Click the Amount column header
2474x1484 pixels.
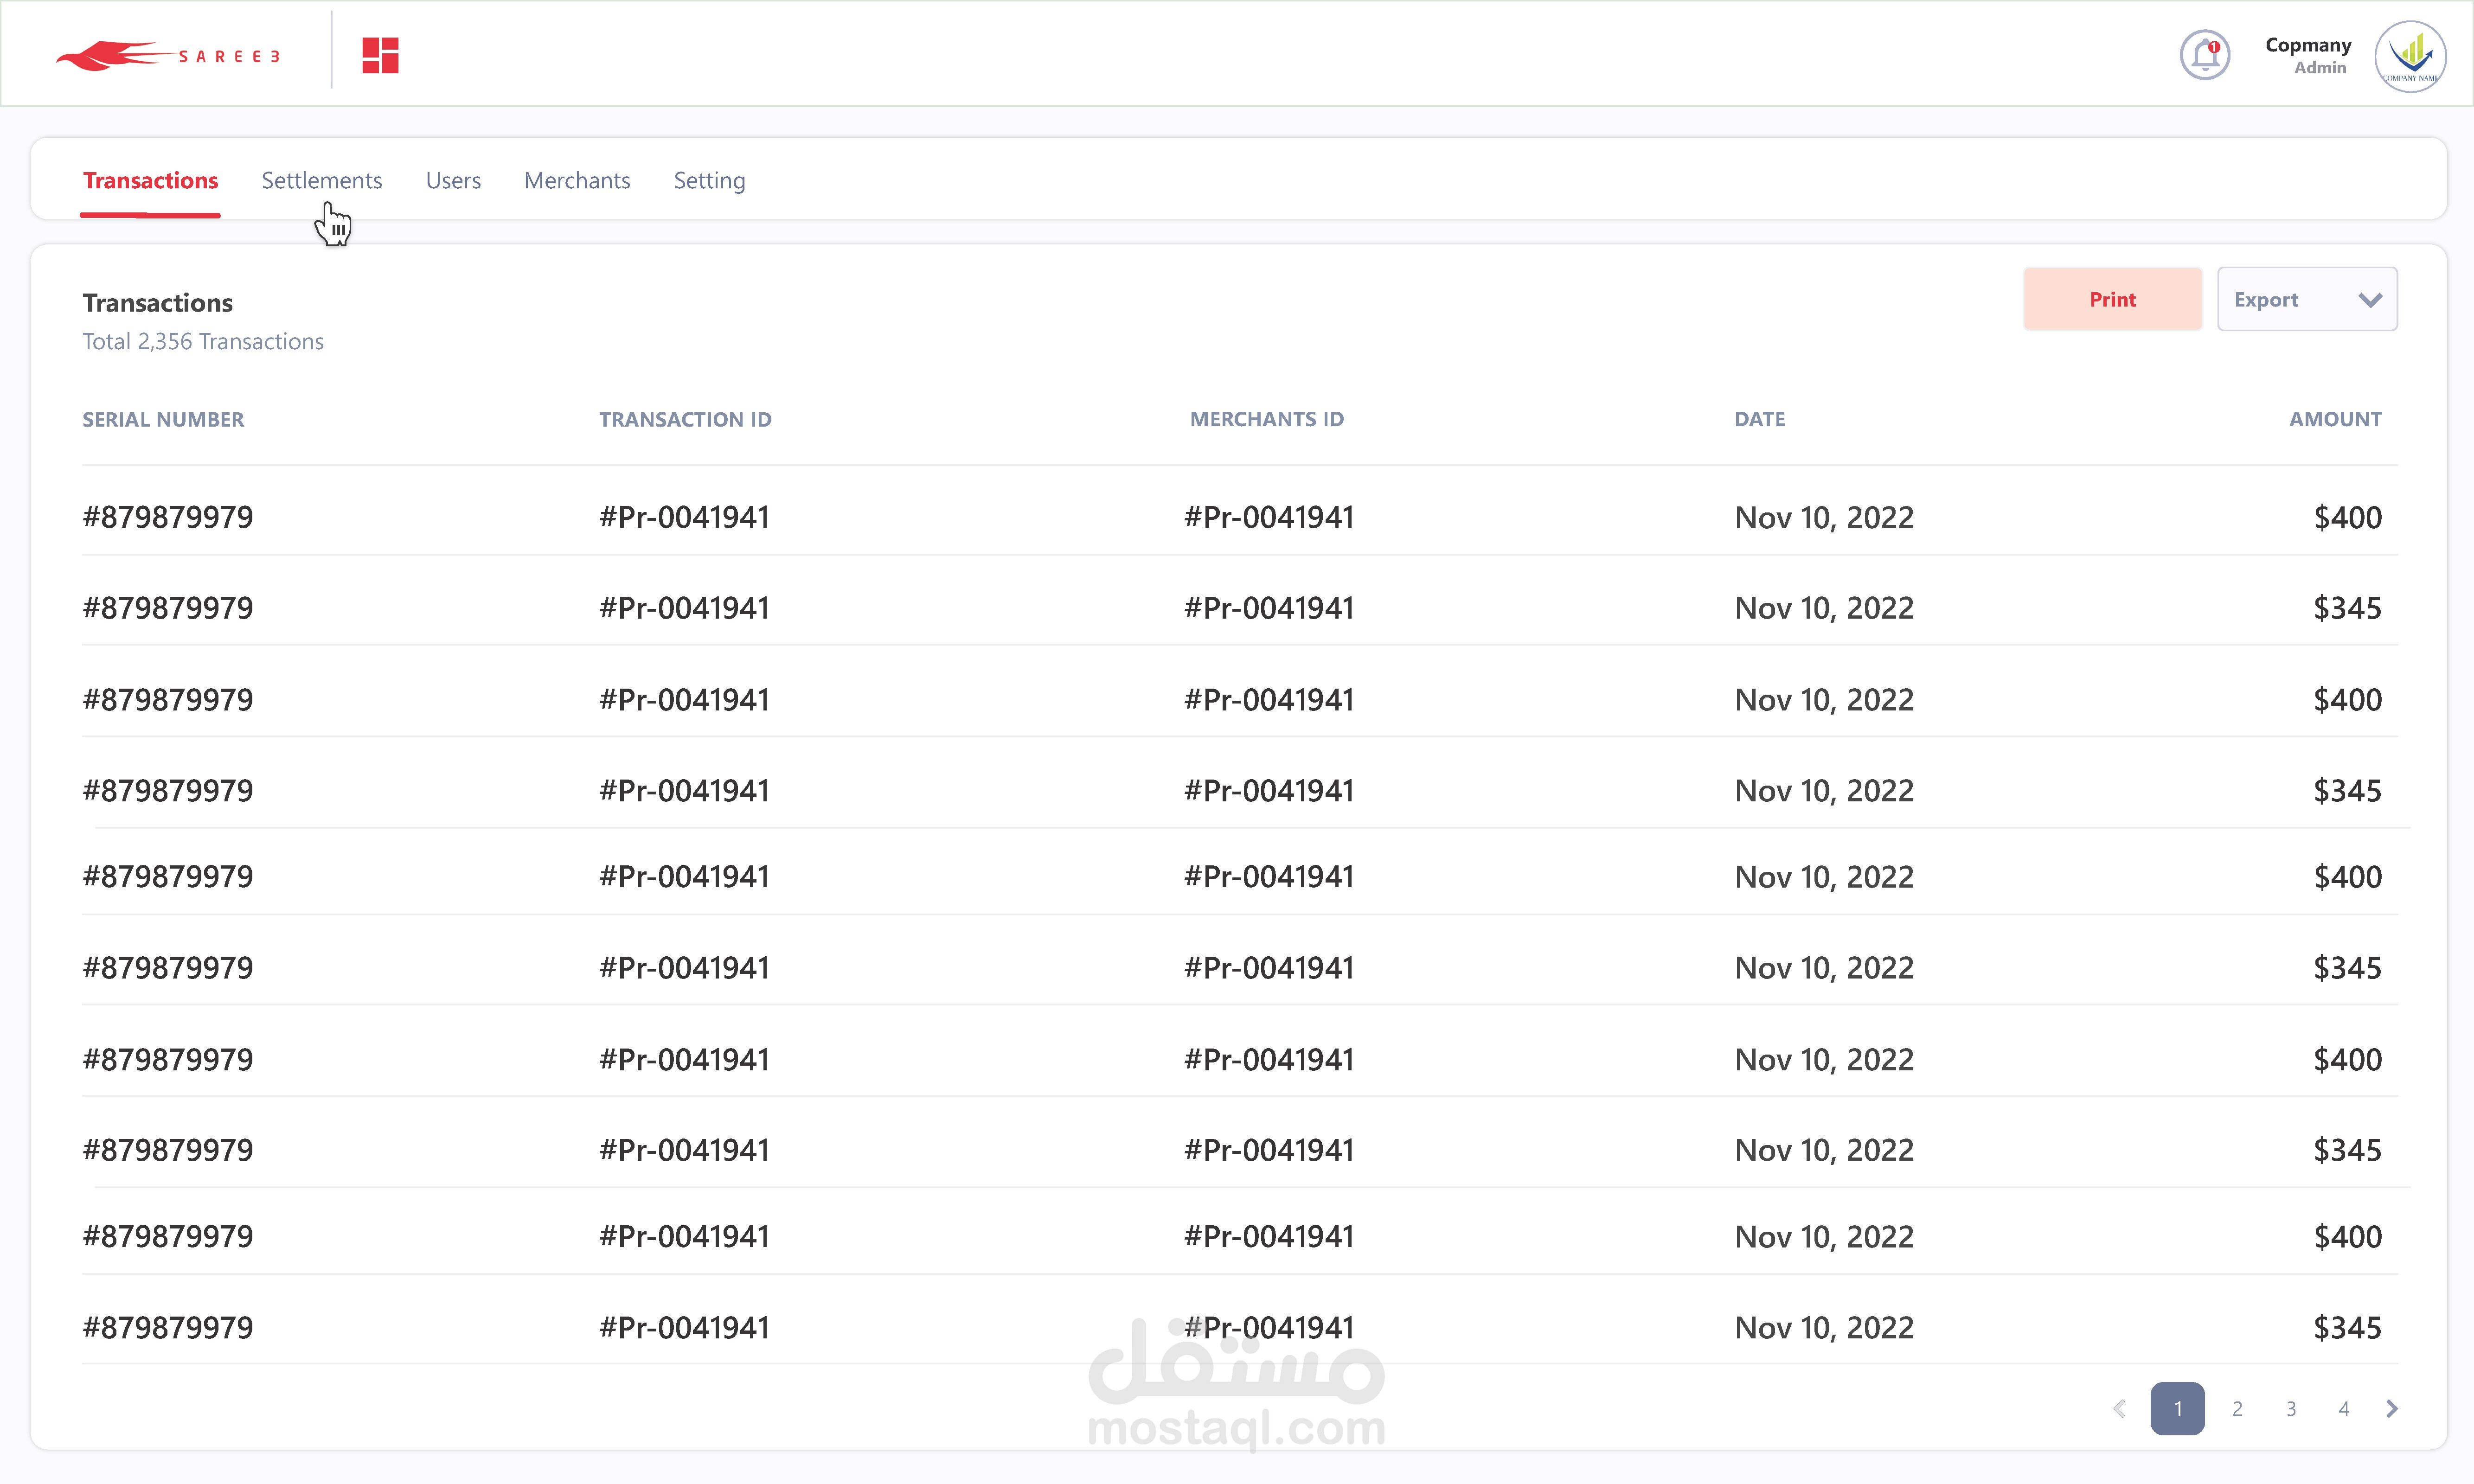pos(2335,419)
